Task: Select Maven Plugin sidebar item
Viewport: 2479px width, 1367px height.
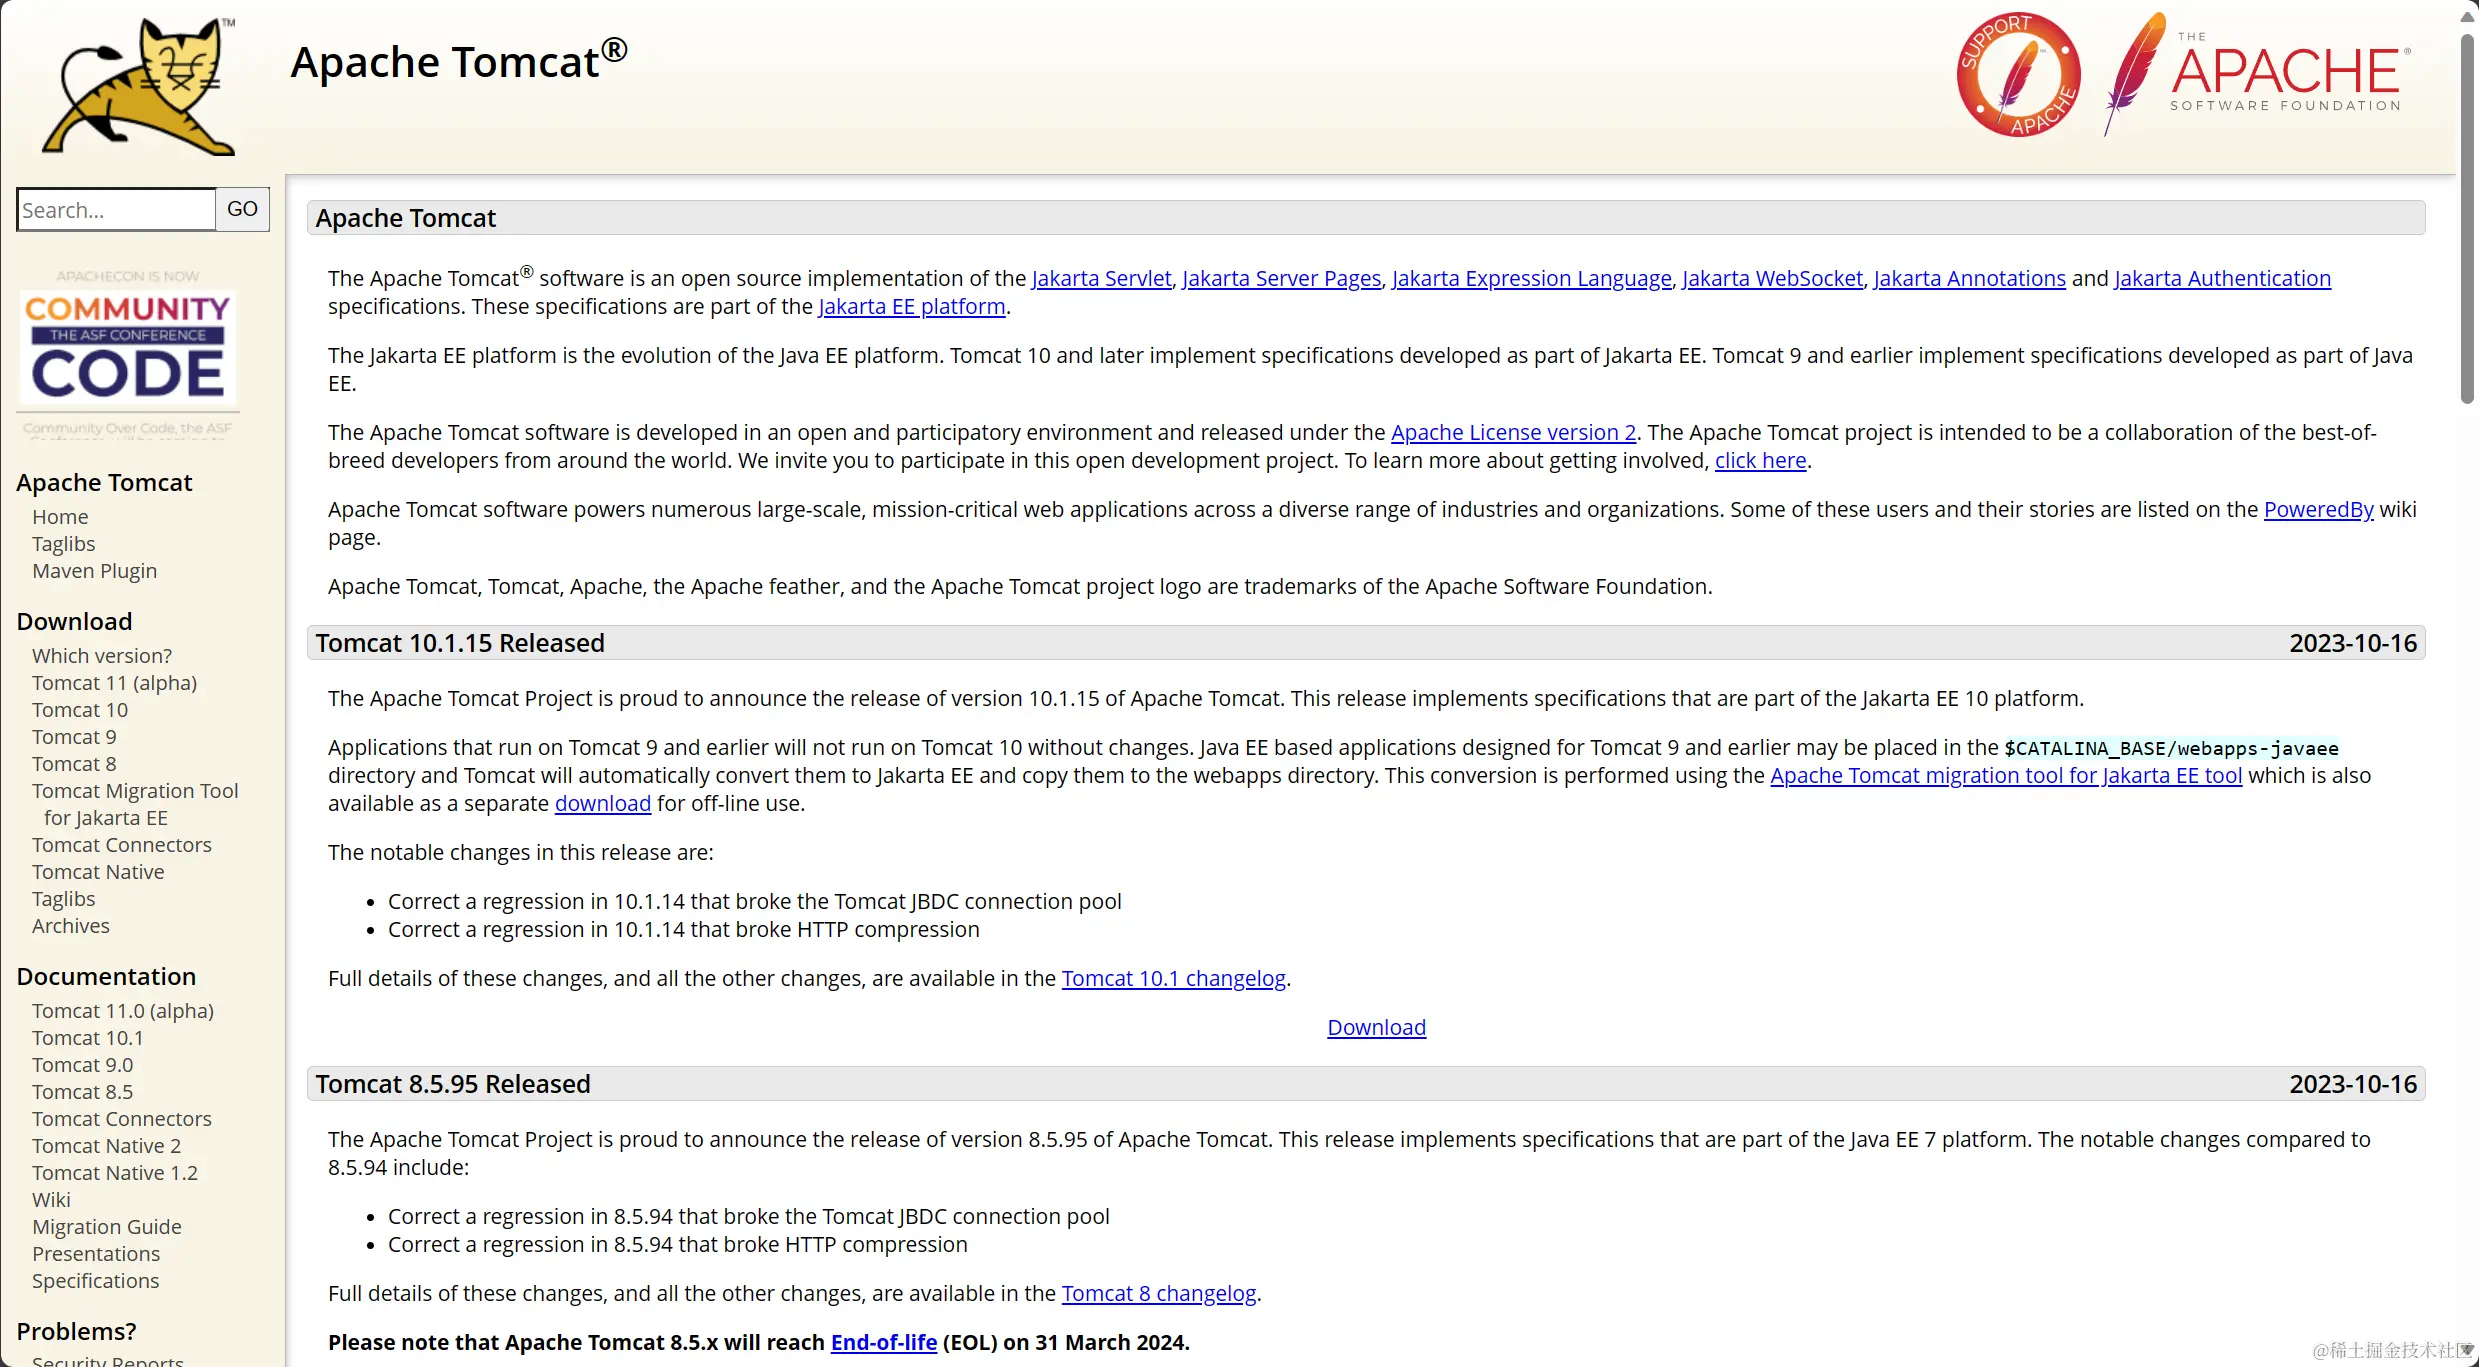Action: pyautogui.click(x=94, y=571)
